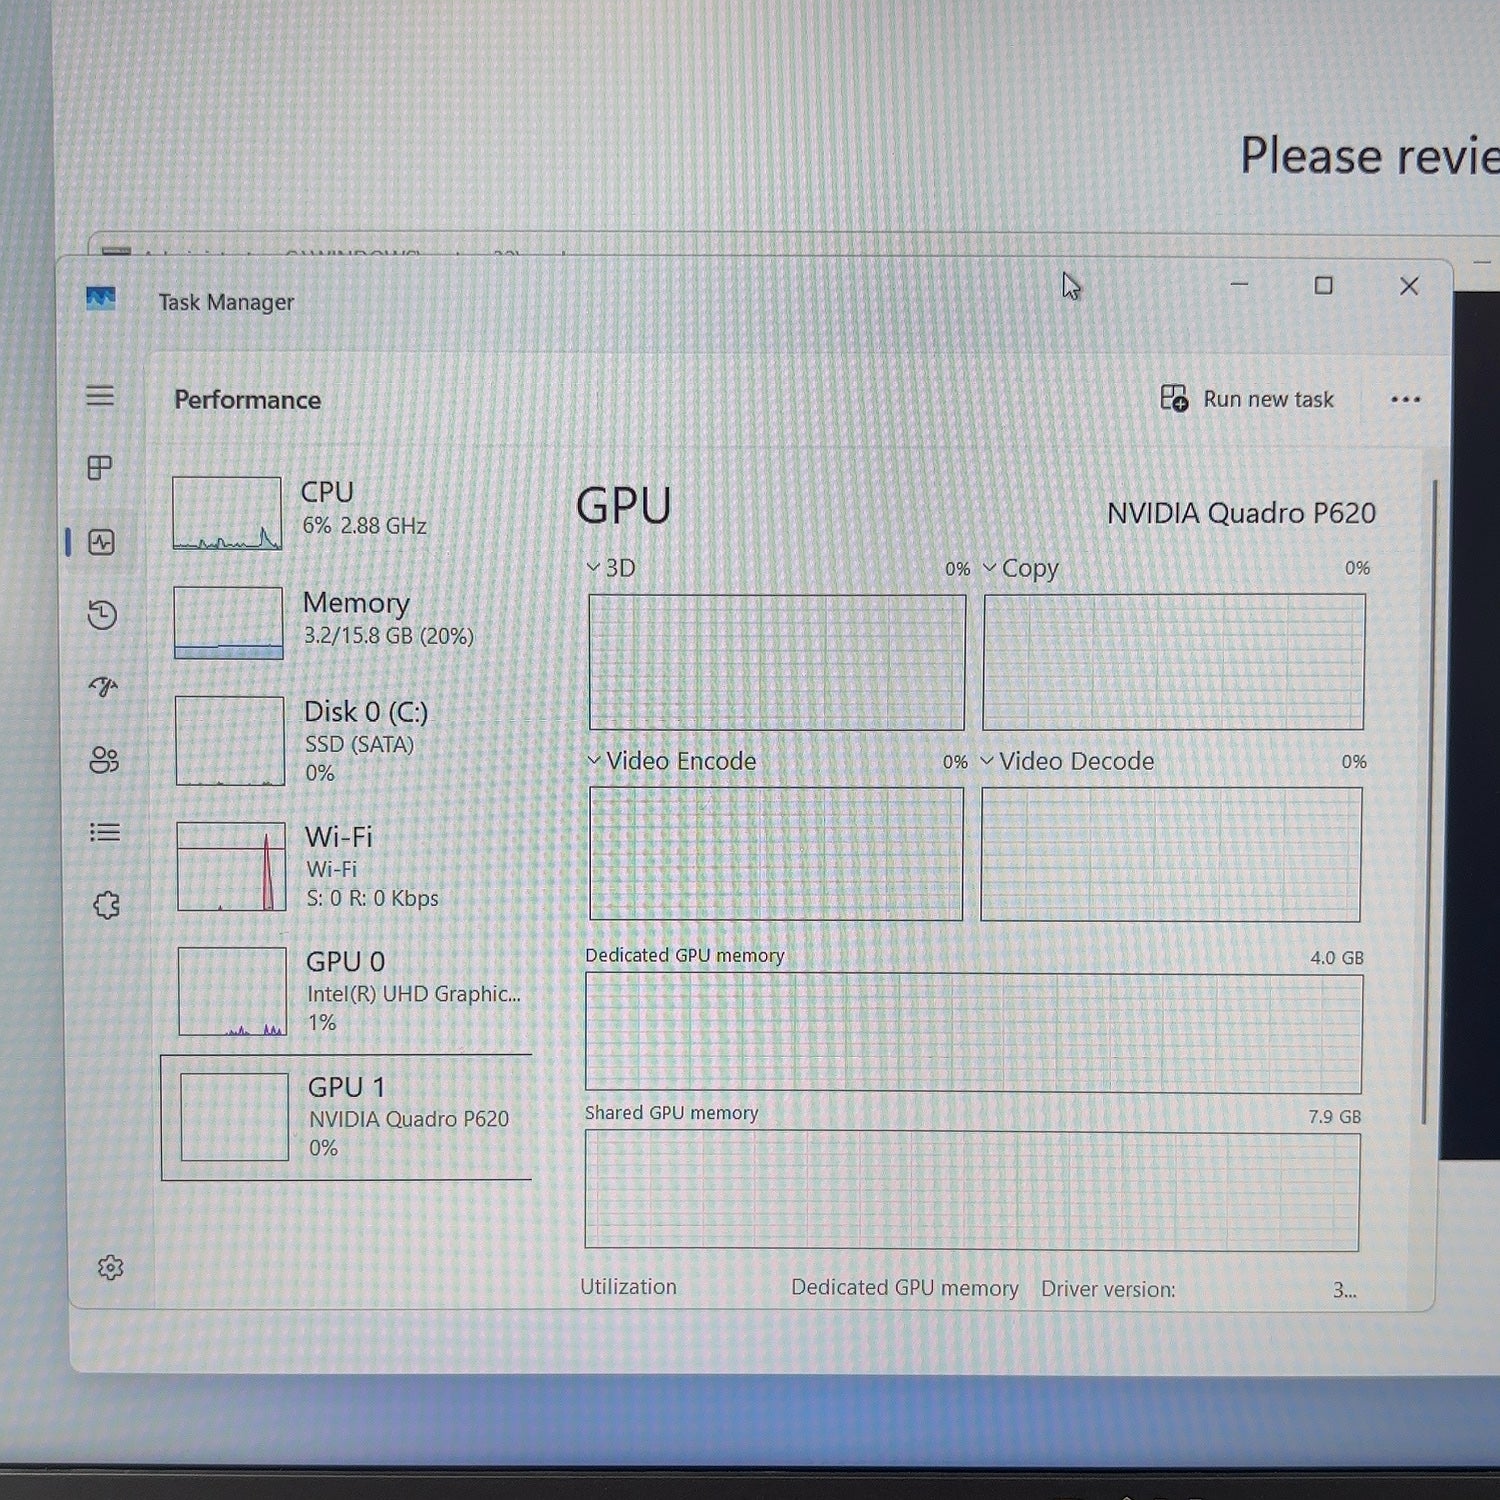Open the Startup apps sidebar icon
Image resolution: width=1500 pixels, height=1500 pixels.
(x=104, y=687)
